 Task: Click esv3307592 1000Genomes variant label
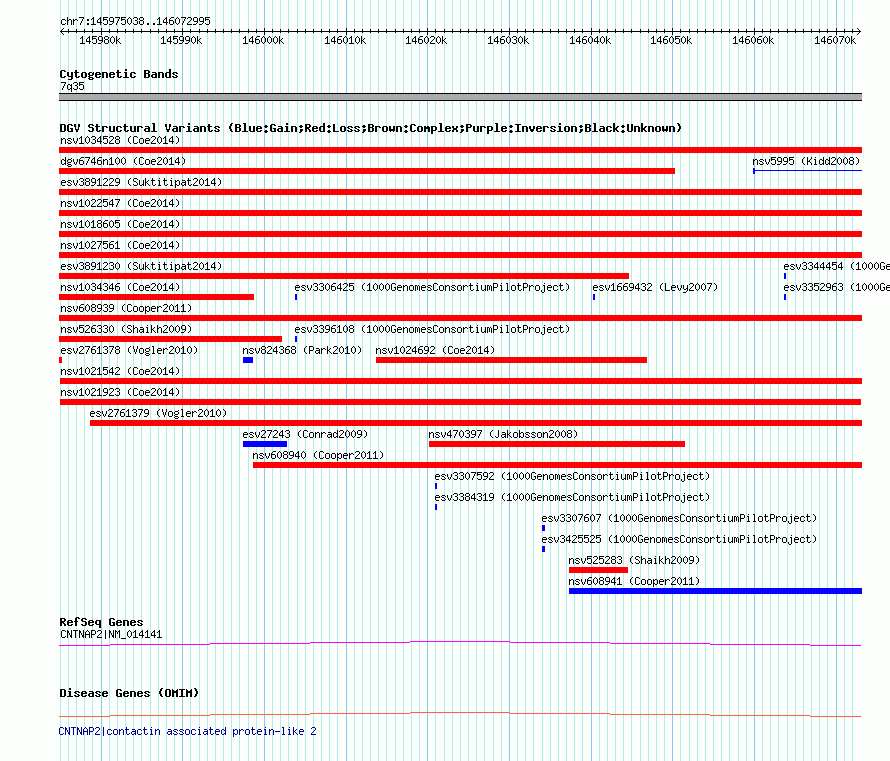tap(572, 476)
